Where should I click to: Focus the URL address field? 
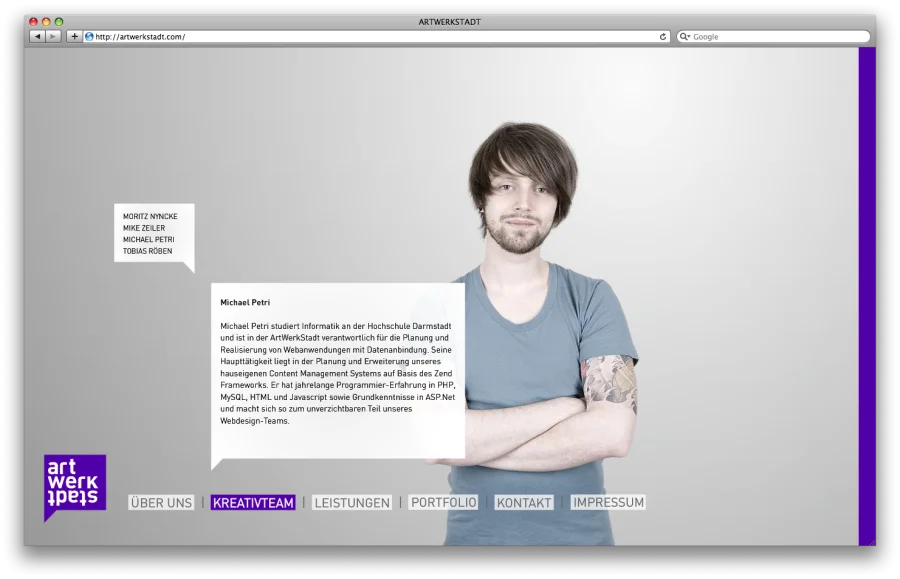(370, 37)
